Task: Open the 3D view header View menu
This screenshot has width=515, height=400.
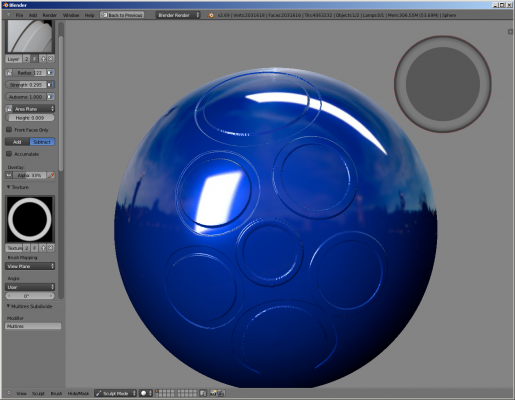Action: [x=21, y=393]
